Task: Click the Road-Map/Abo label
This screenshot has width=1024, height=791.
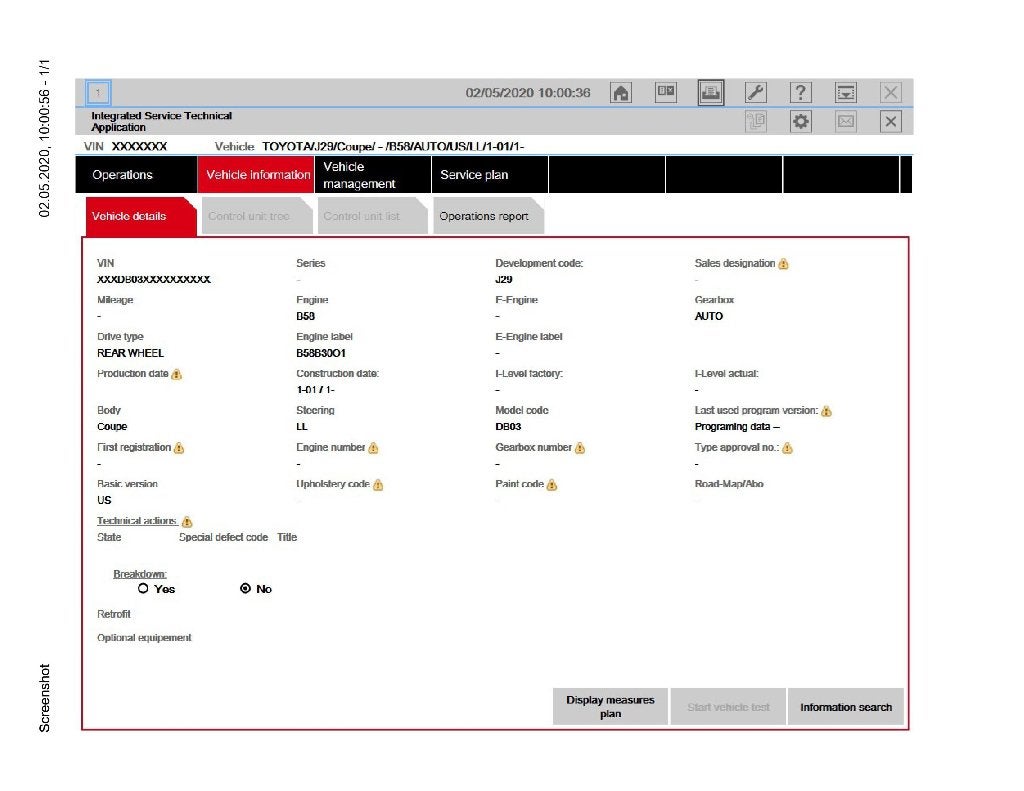Action: point(729,484)
